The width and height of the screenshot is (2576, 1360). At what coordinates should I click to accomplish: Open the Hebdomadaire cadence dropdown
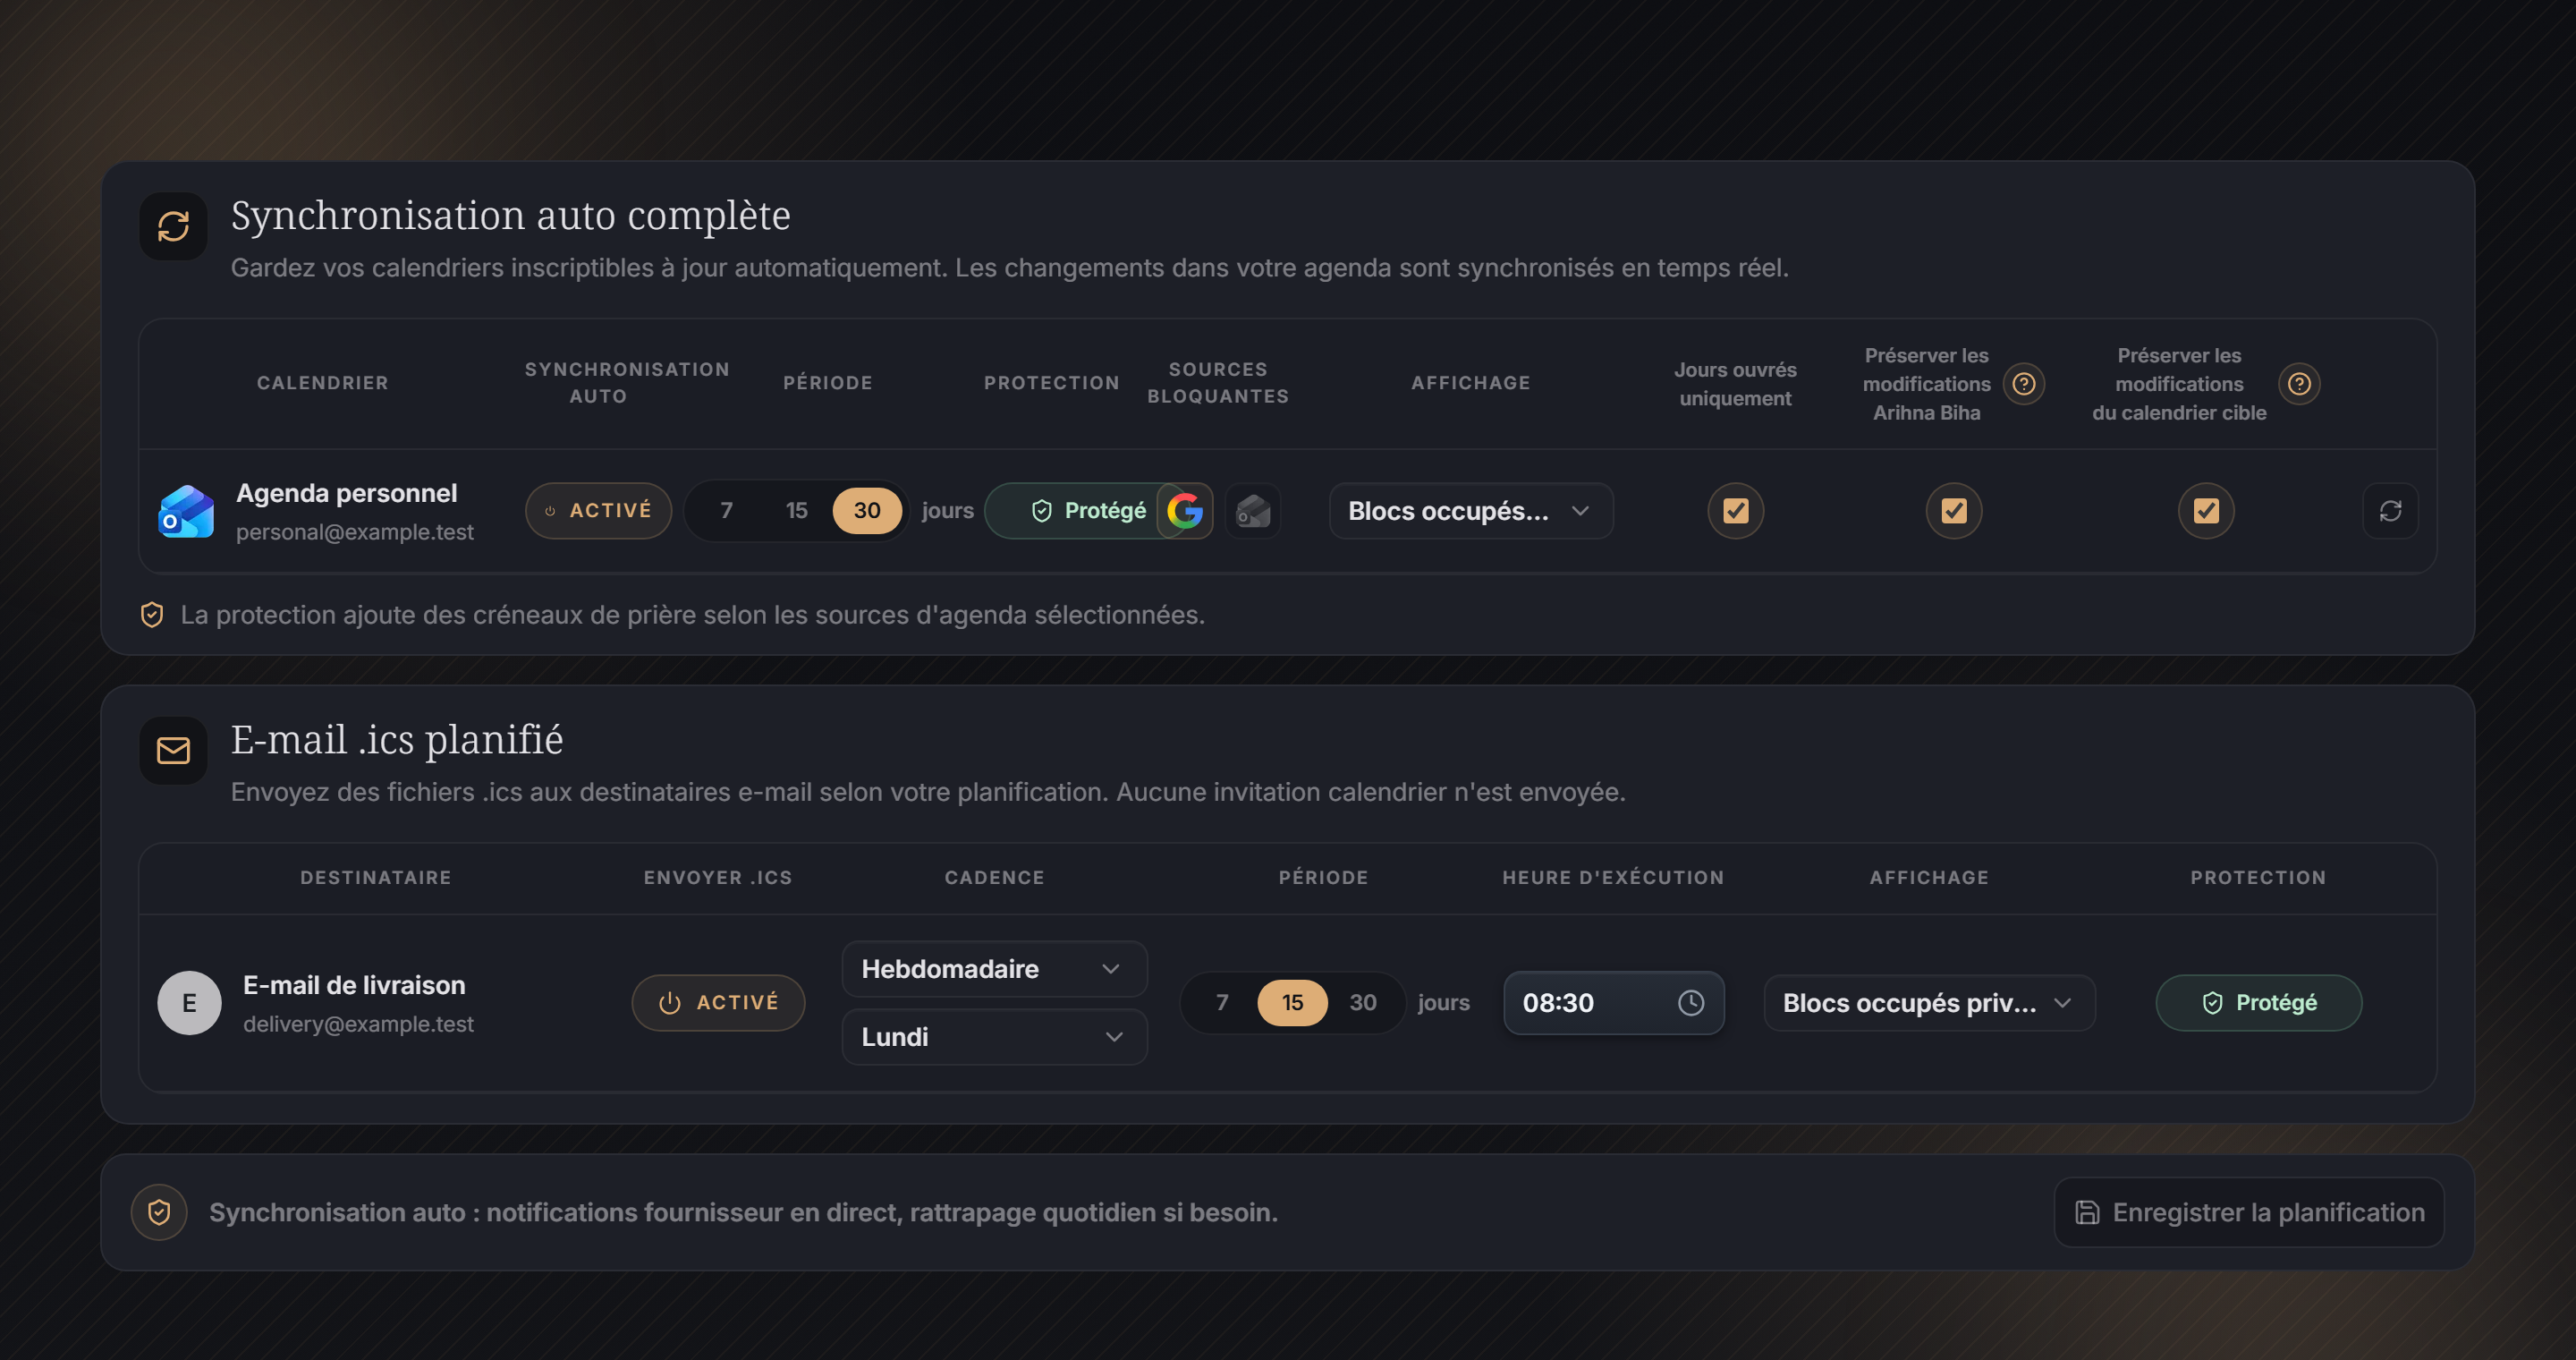coord(994,969)
